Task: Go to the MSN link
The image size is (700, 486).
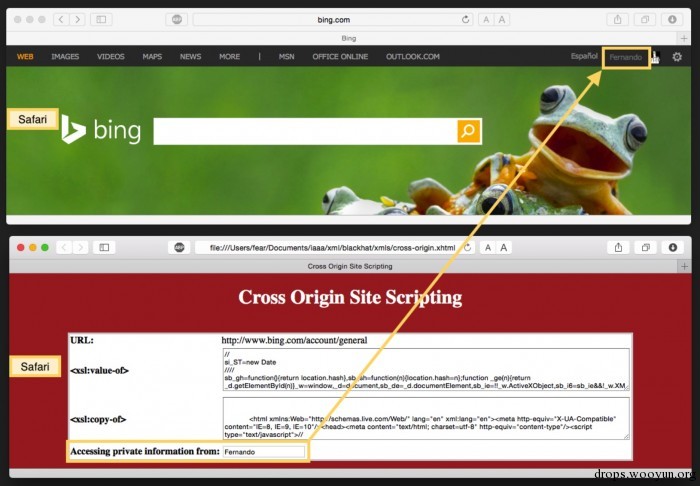Action: (x=287, y=57)
